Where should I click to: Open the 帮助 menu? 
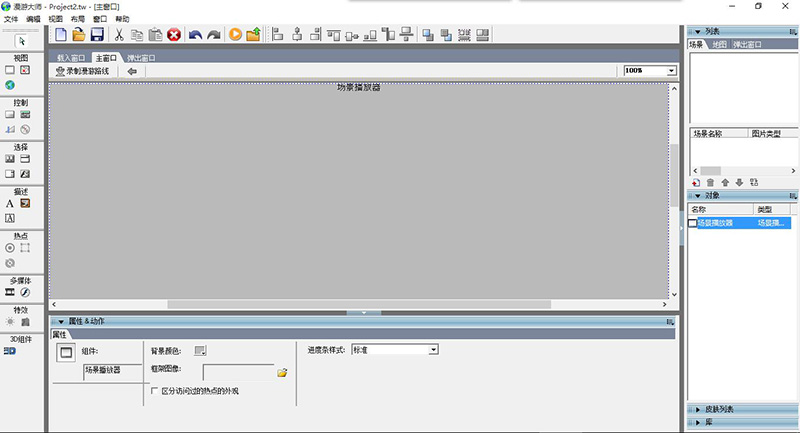pyautogui.click(x=122, y=19)
